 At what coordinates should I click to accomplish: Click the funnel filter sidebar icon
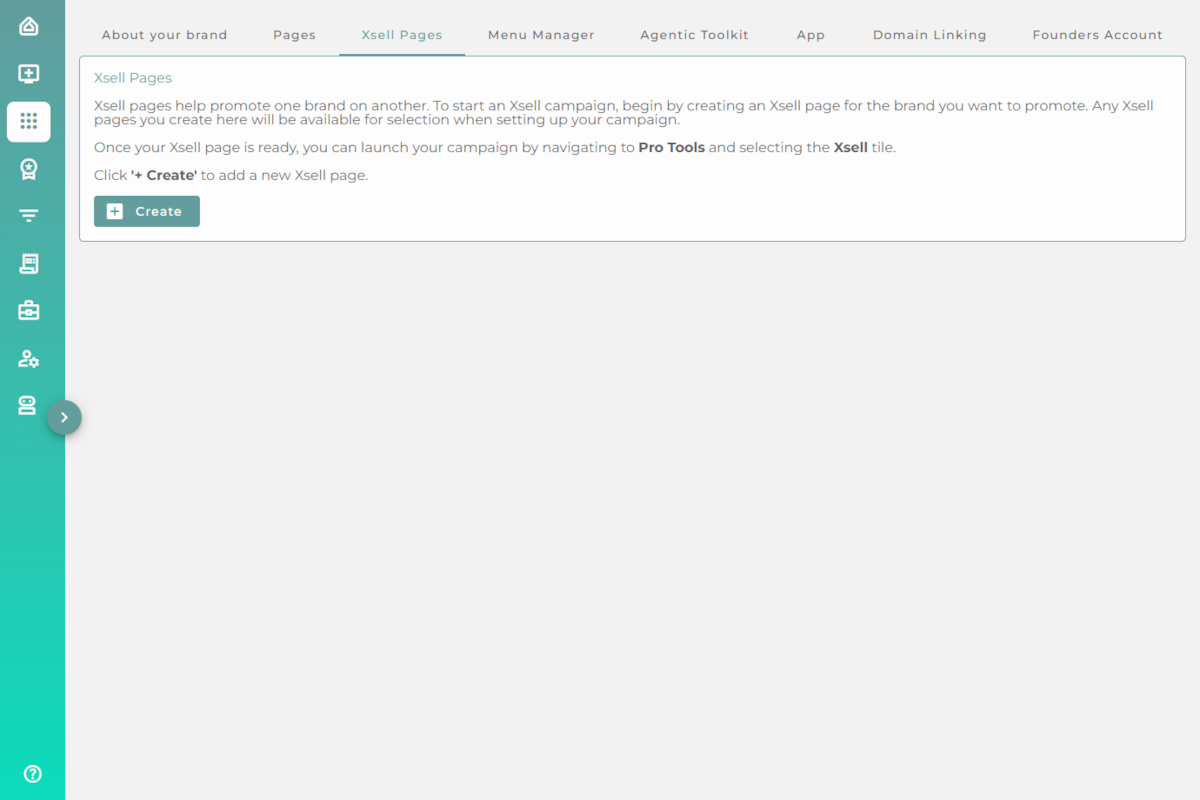[29, 216]
